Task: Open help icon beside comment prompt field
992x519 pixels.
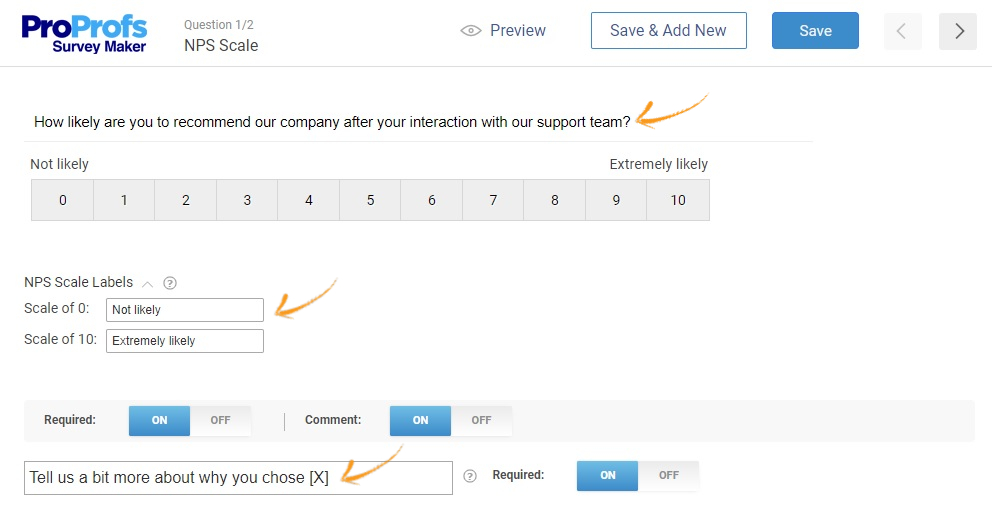Action: pos(470,477)
